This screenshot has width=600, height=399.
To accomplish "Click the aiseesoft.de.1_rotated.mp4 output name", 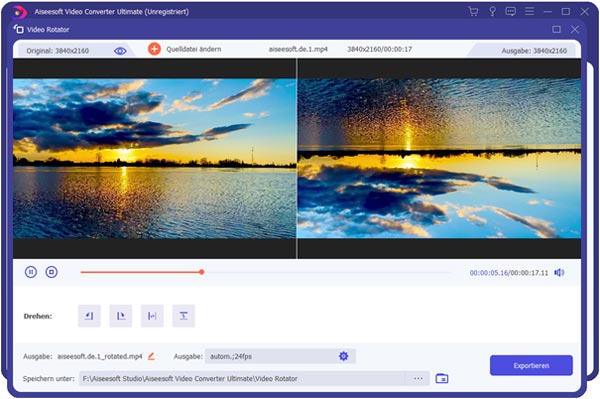I will [x=100, y=357].
